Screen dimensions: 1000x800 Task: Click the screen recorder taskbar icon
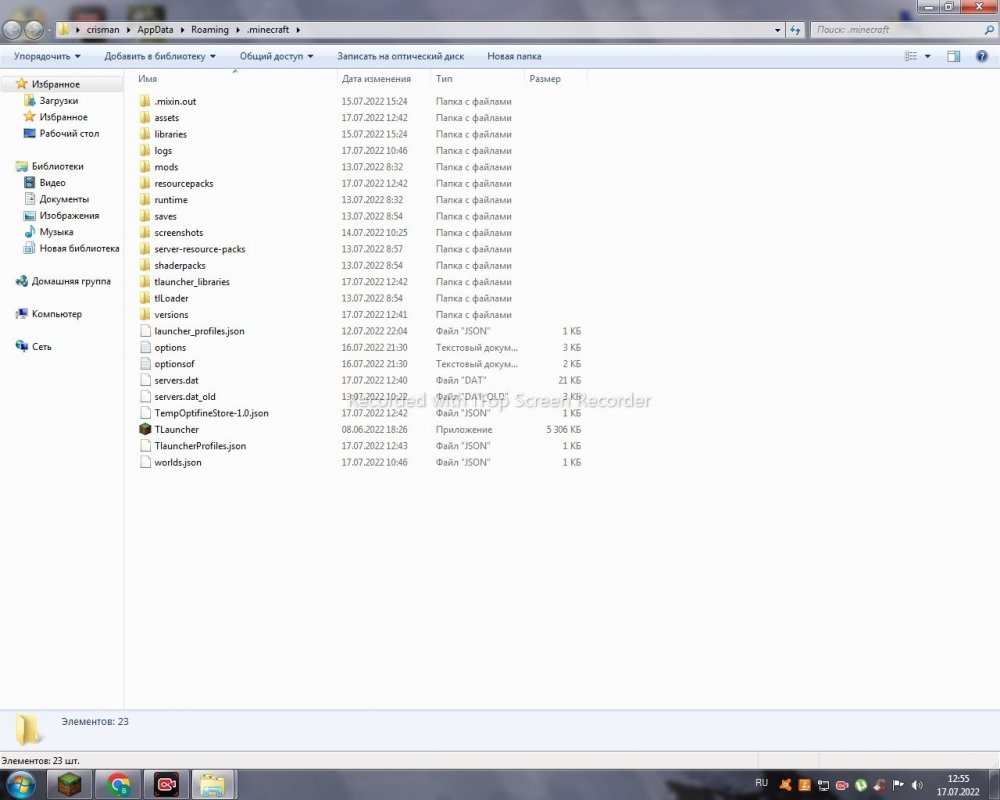166,784
